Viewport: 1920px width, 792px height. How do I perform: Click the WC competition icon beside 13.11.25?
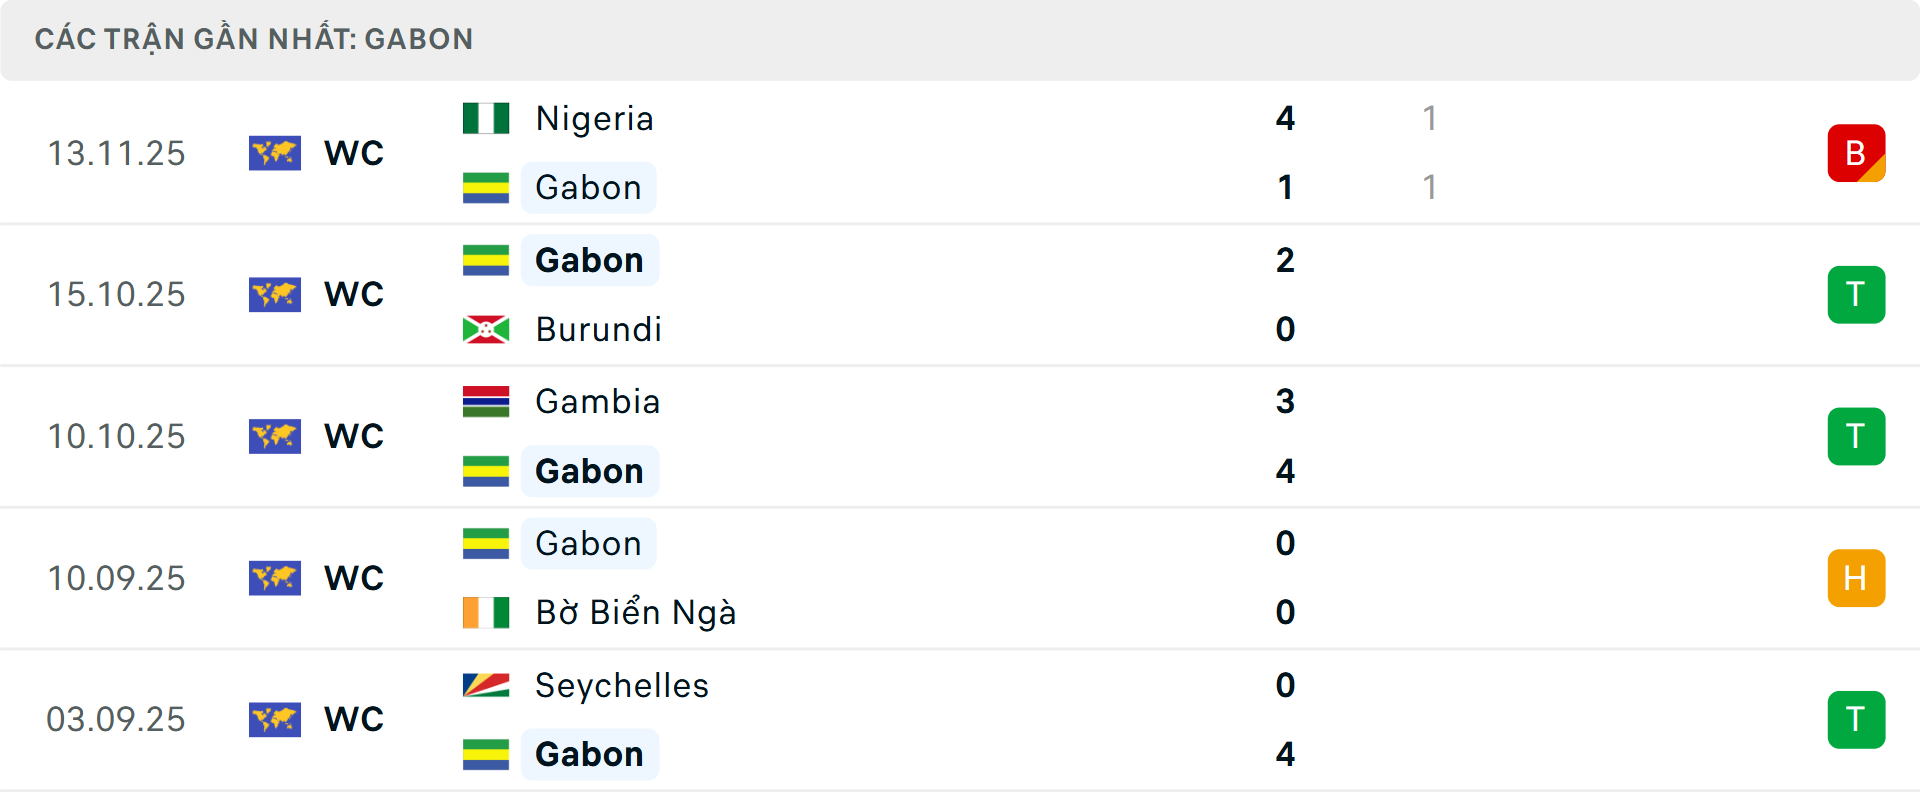pyautogui.click(x=275, y=153)
